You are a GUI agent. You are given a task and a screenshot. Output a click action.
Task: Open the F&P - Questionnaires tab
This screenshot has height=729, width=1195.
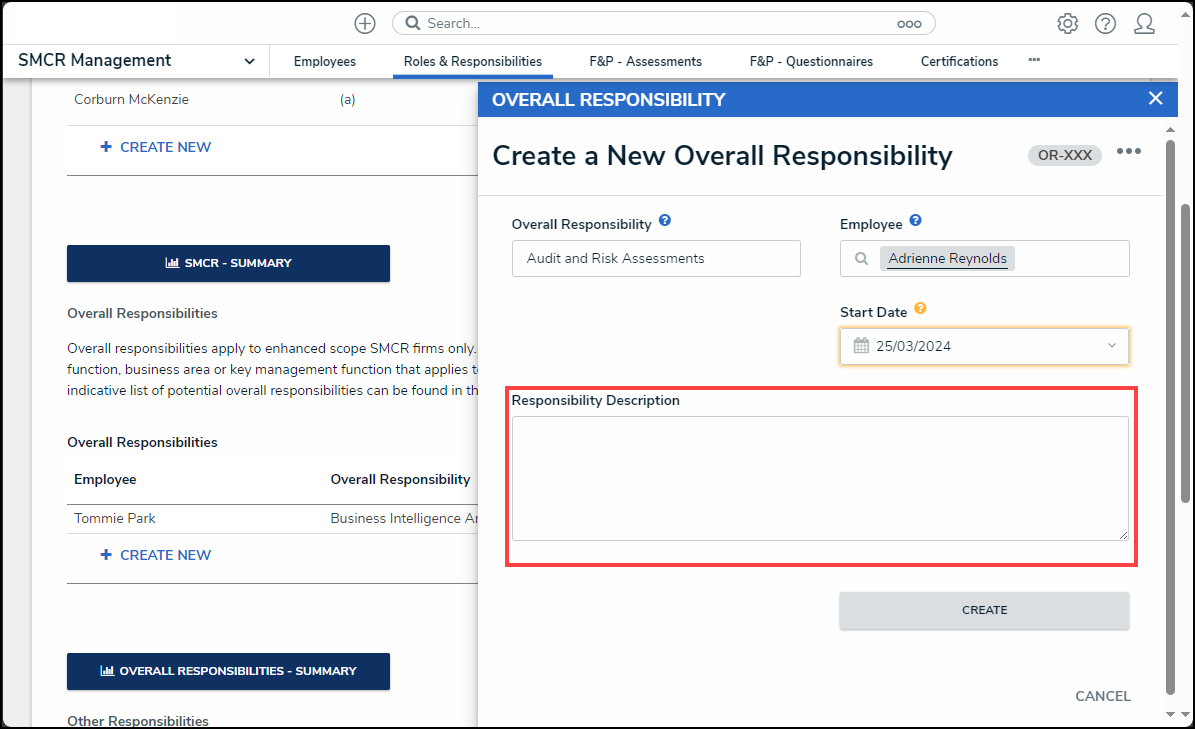pos(810,61)
